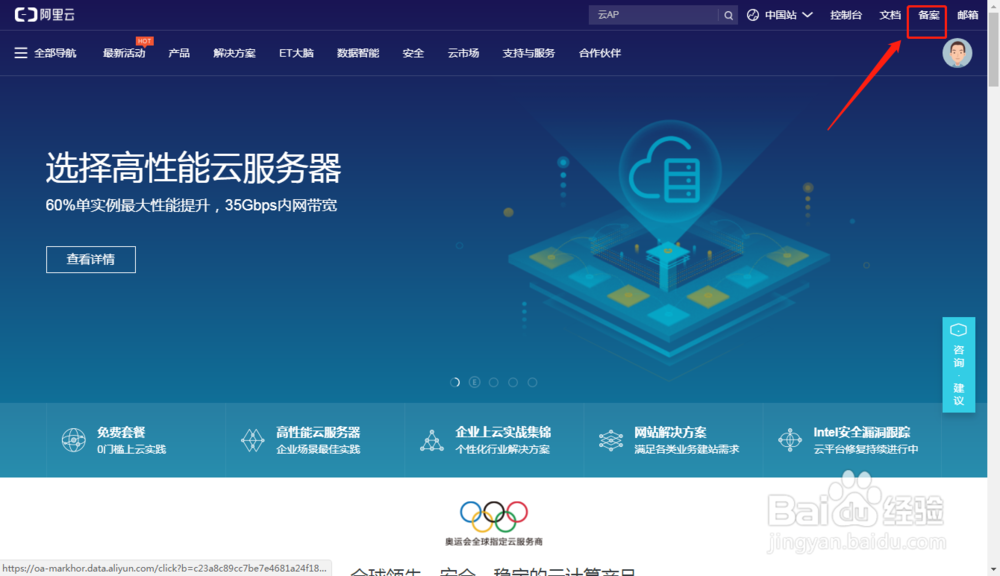This screenshot has width=1000, height=576.
Task: Open the 产品 menu
Action: 179,53
